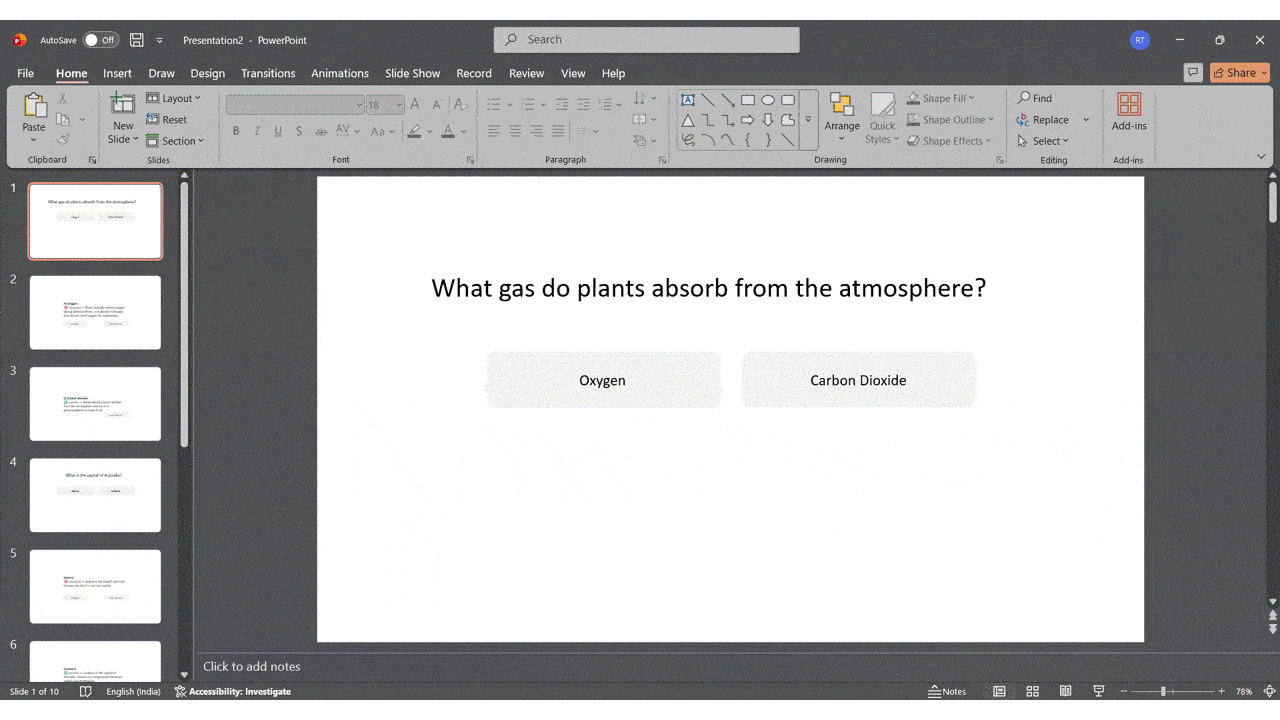
Task: Expand the Select dropdown in Editing
Action: pos(1044,141)
